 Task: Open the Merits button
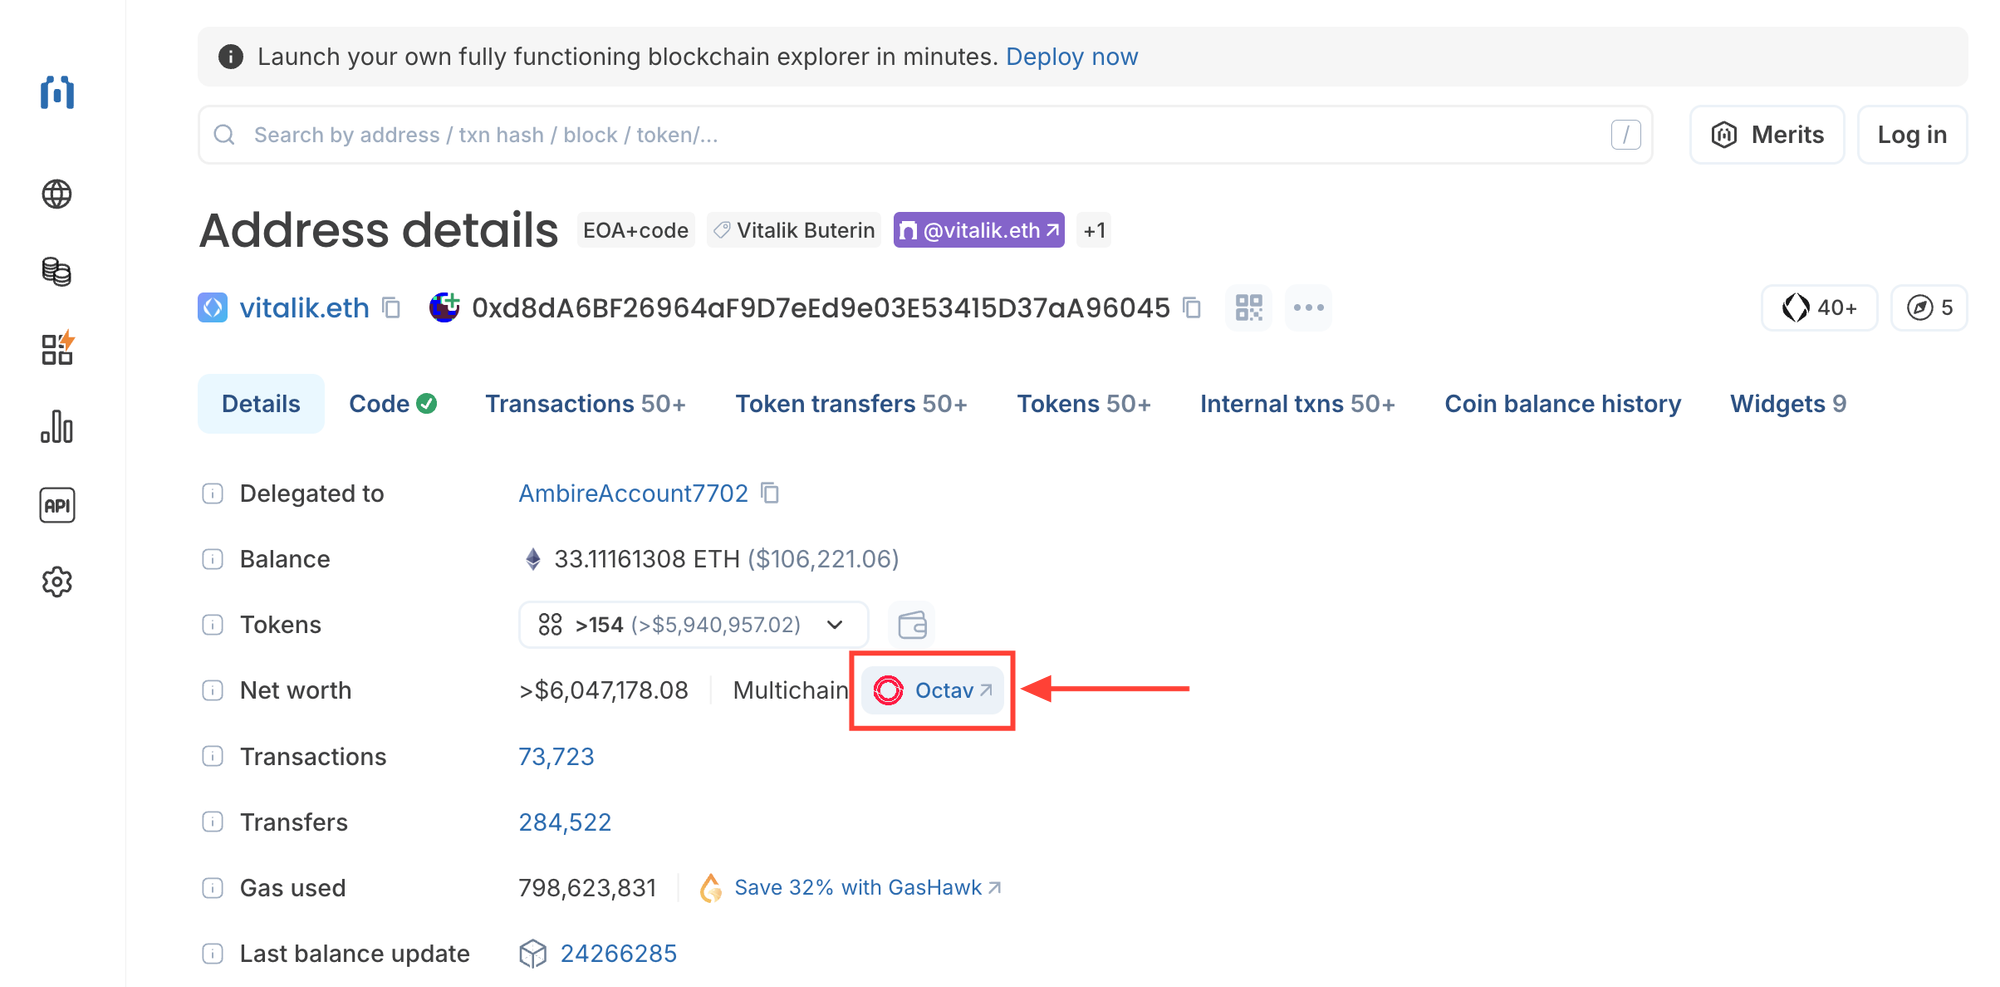tap(1766, 134)
